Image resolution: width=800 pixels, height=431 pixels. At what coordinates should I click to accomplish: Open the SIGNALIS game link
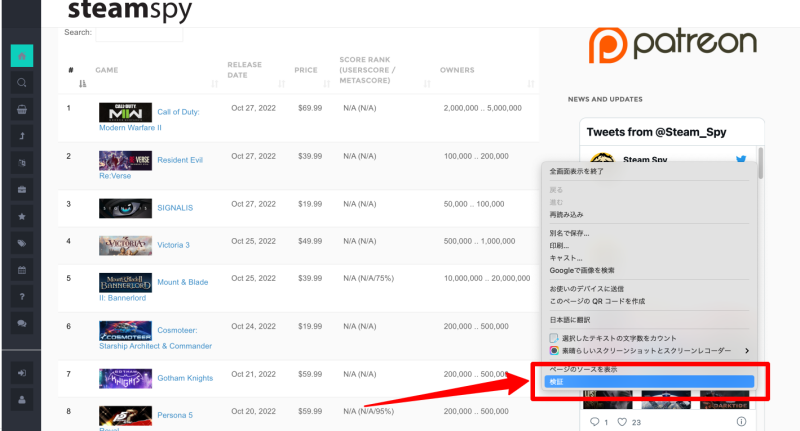pos(175,208)
